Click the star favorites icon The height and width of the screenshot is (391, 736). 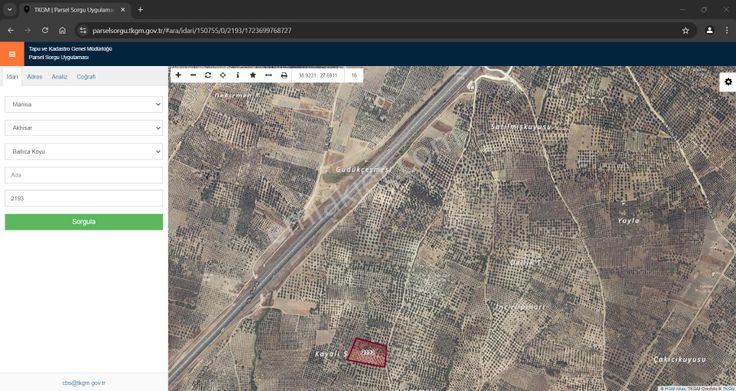pyautogui.click(x=253, y=75)
